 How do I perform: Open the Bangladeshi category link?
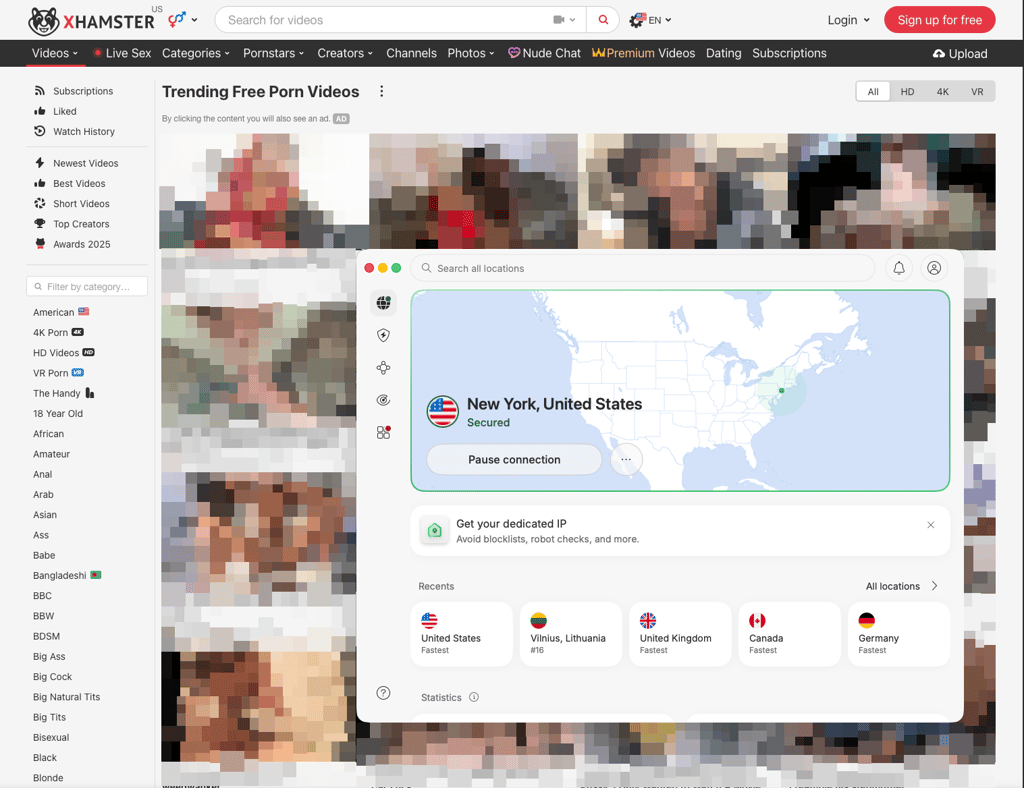coord(67,575)
